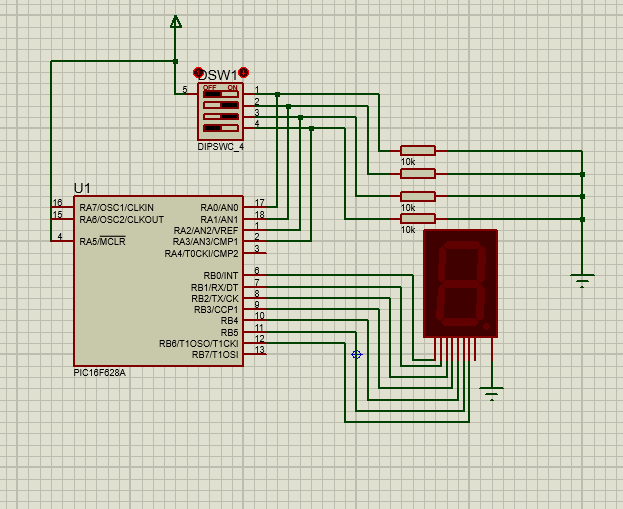Click the DIPSWC_4 part label

[x=221, y=147]
